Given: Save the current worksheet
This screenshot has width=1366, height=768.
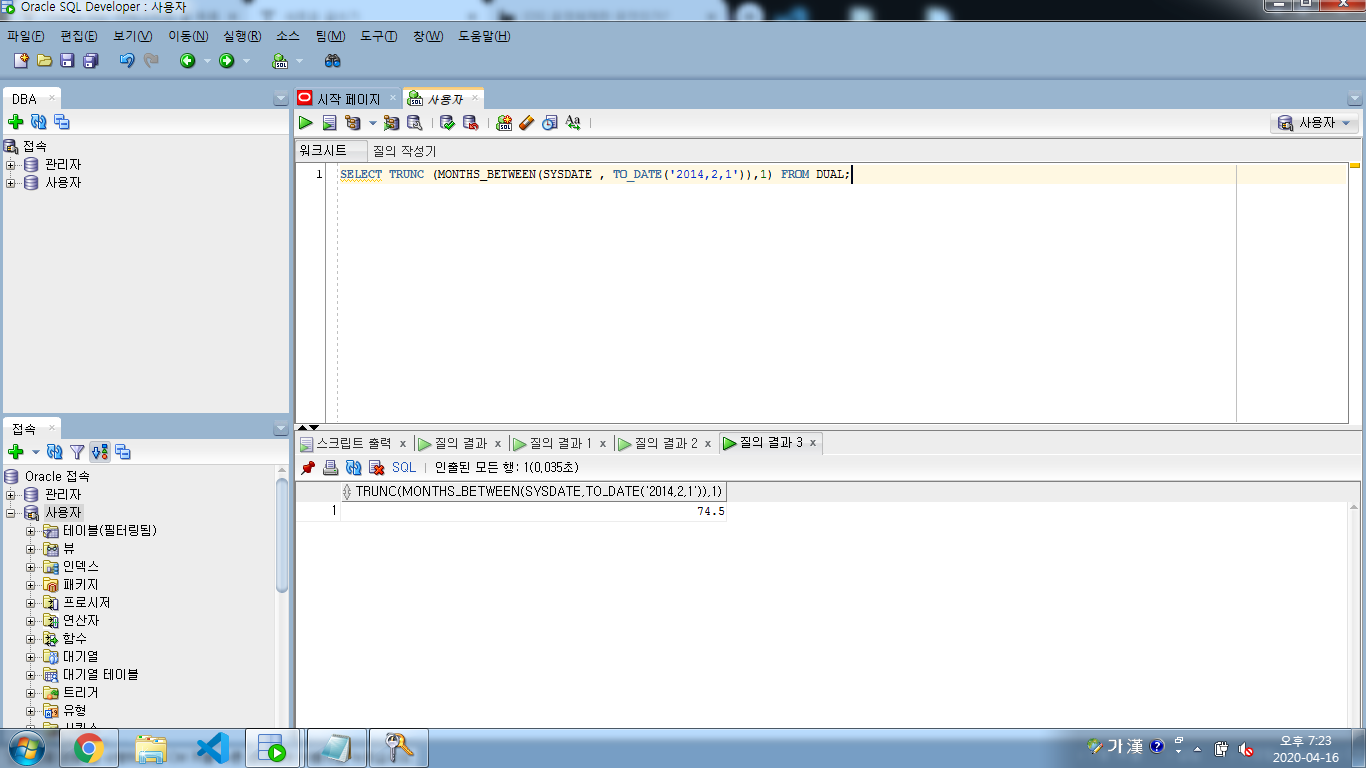Looking at the screenshot, I should tap(67, 61).
